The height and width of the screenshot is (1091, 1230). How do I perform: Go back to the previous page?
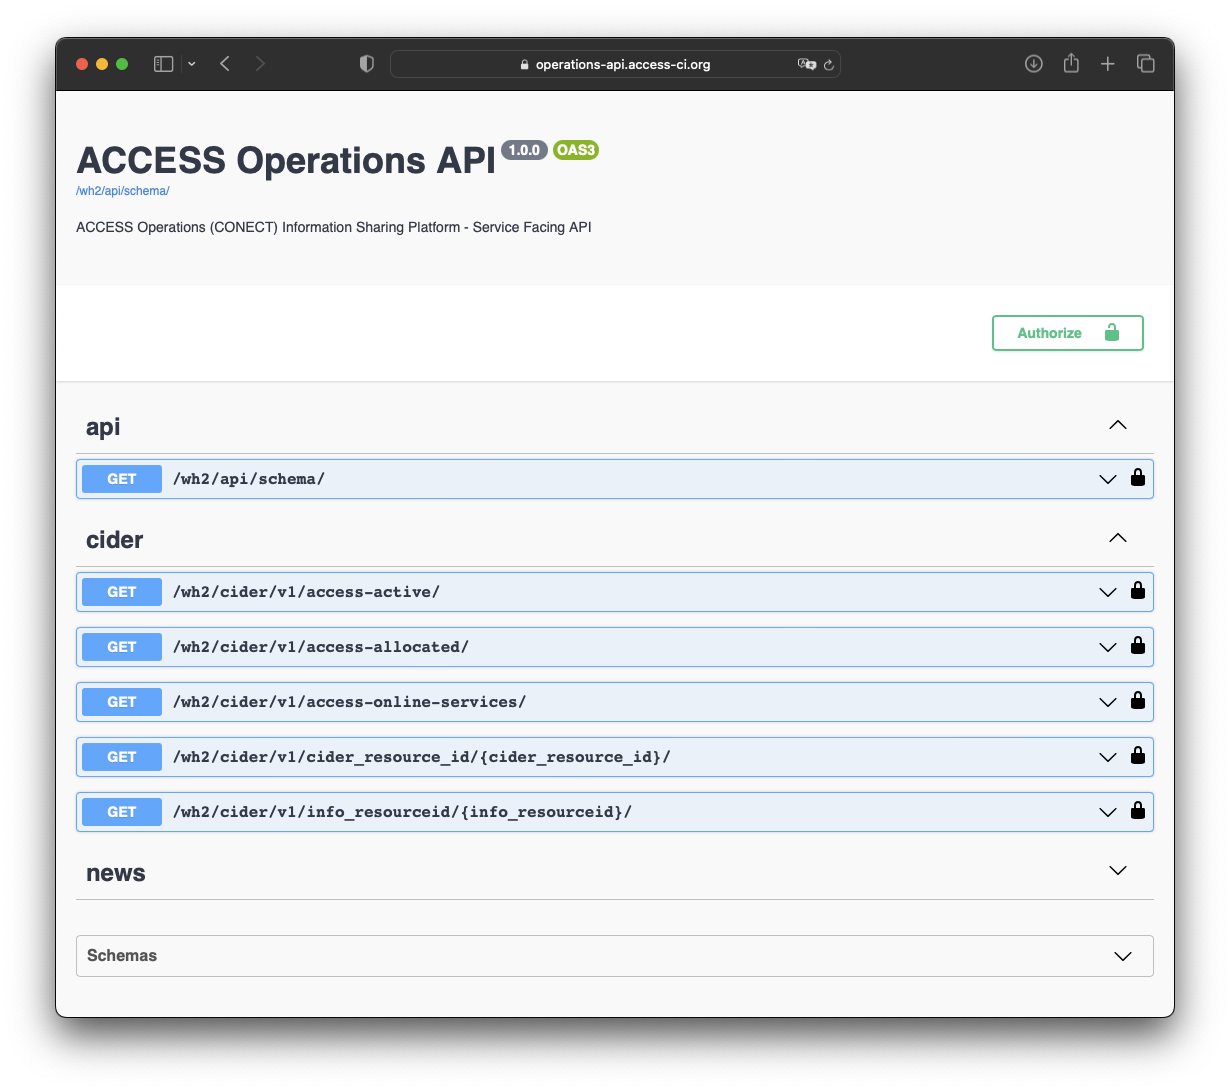pos(225,64)
